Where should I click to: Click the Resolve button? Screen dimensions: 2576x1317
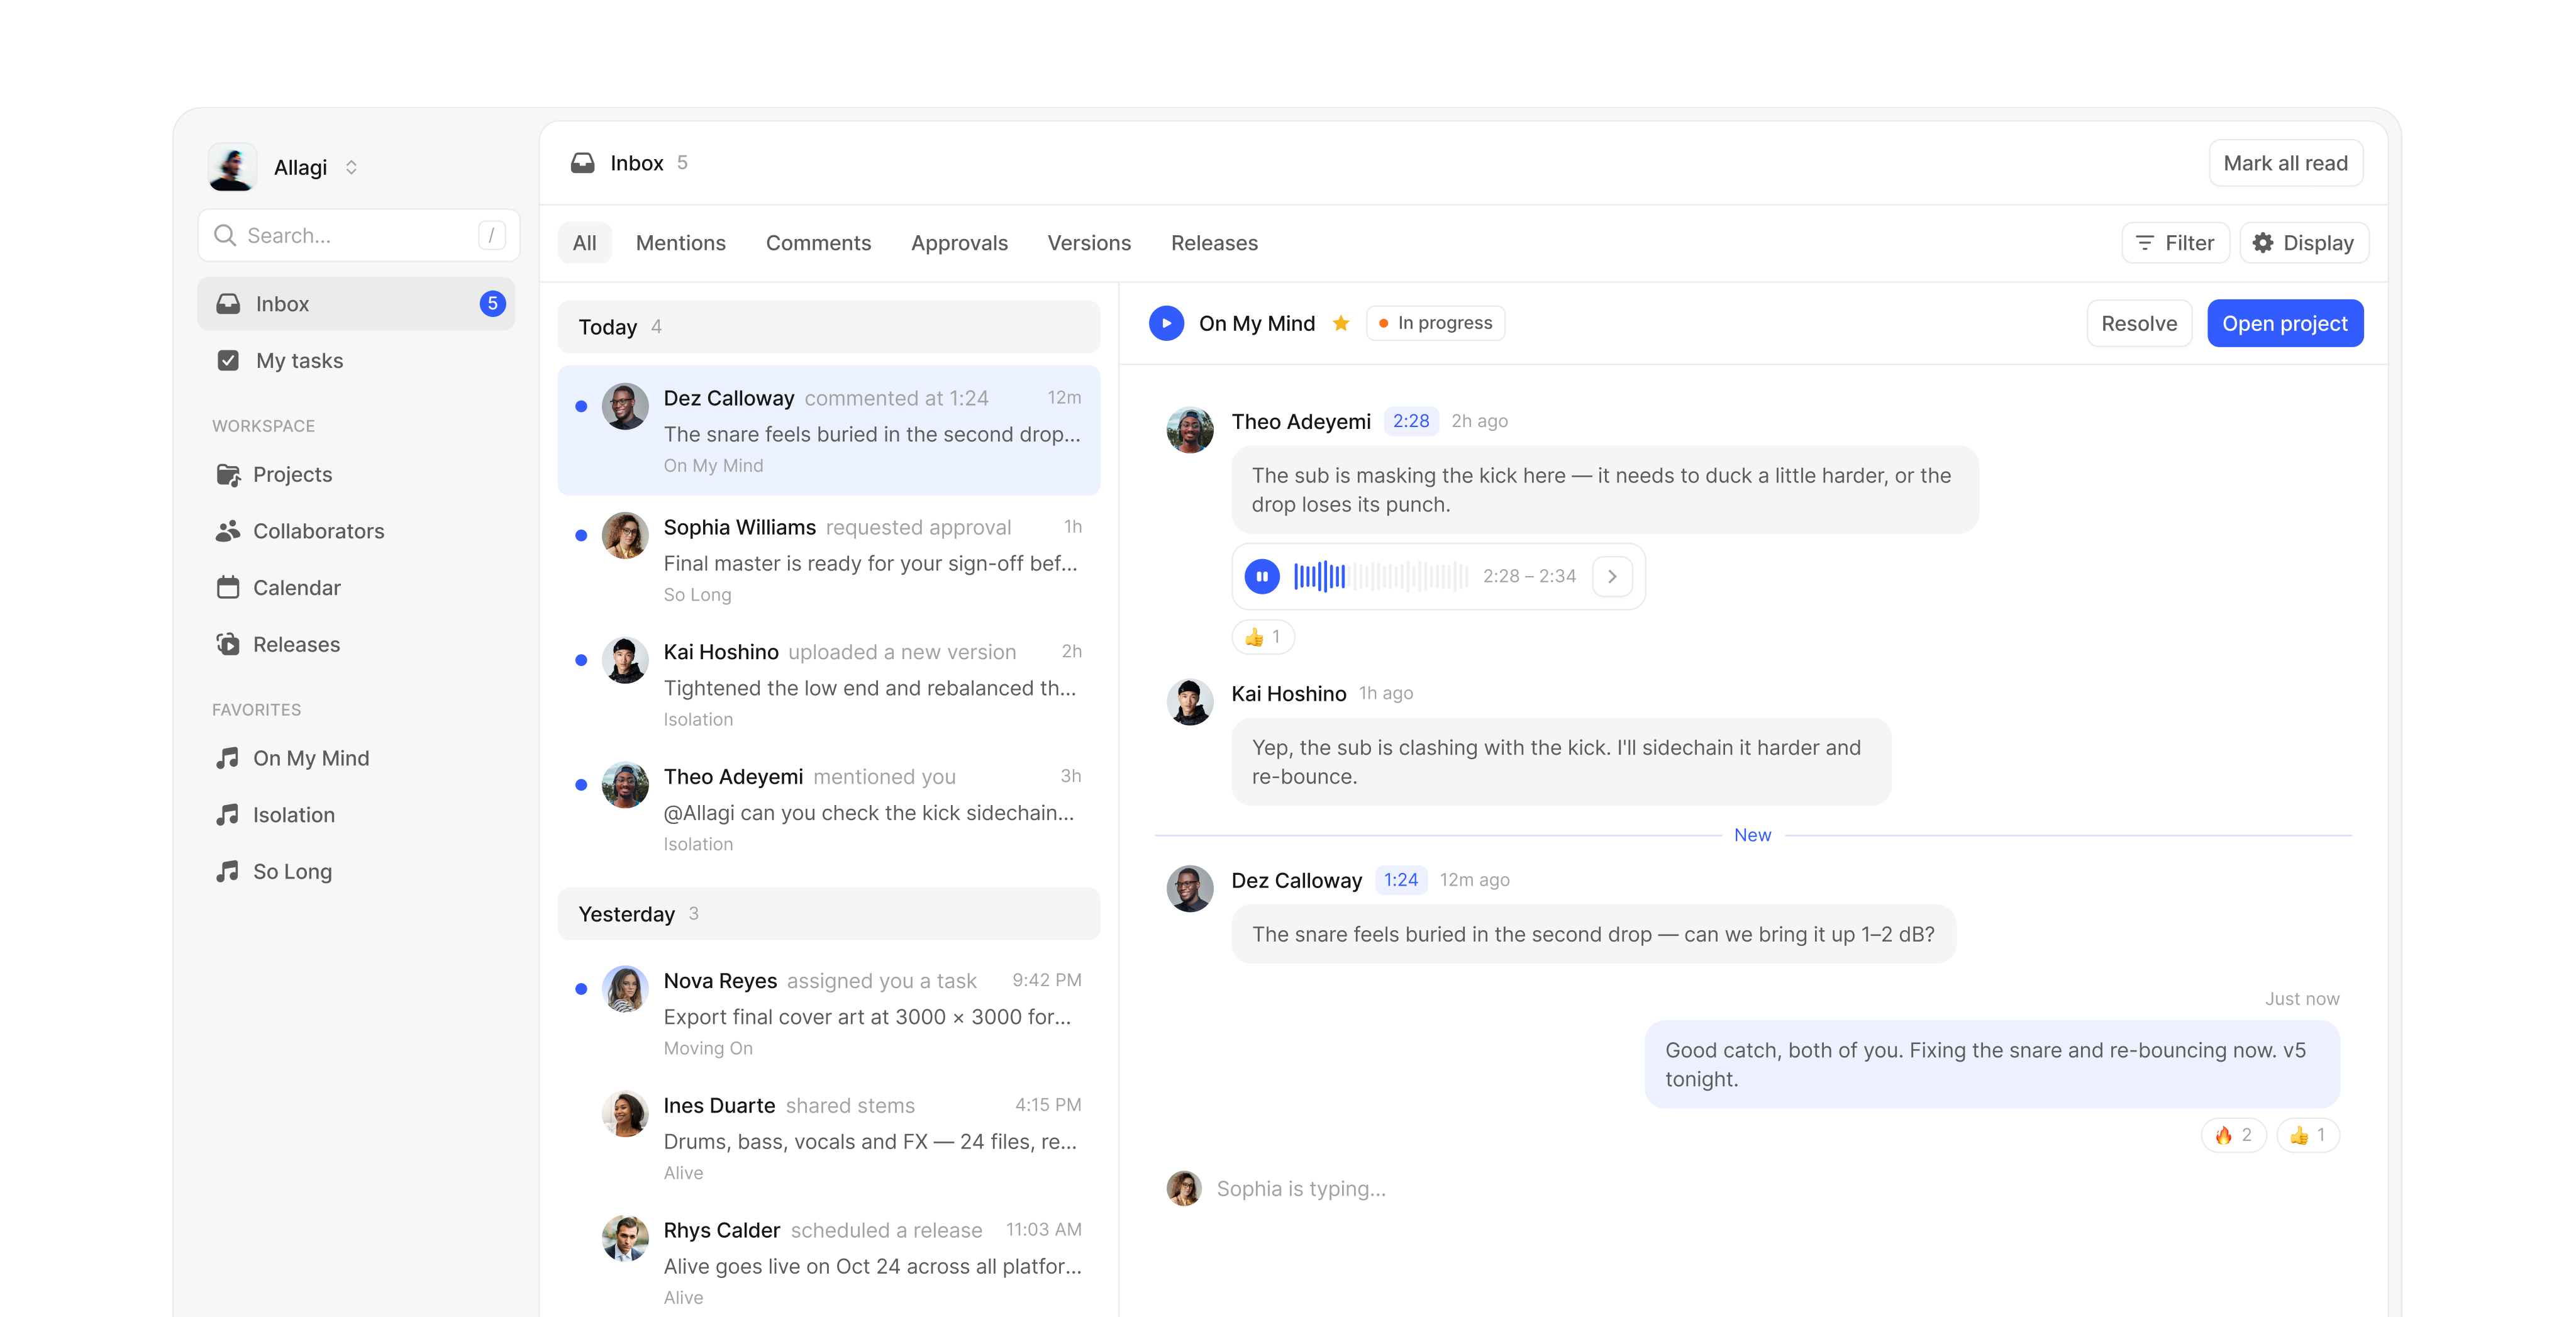[x=2139, y=324]
